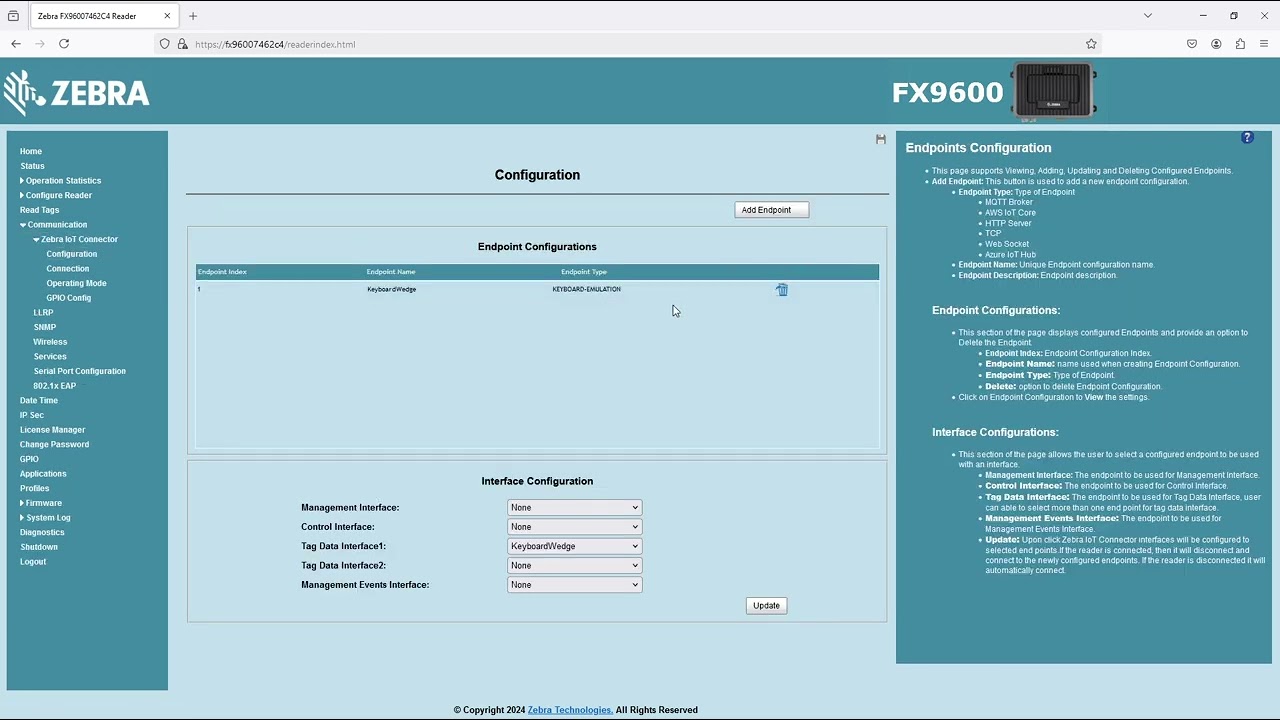
Task: Open LLRP settings page
Action: tap(43, 313)
